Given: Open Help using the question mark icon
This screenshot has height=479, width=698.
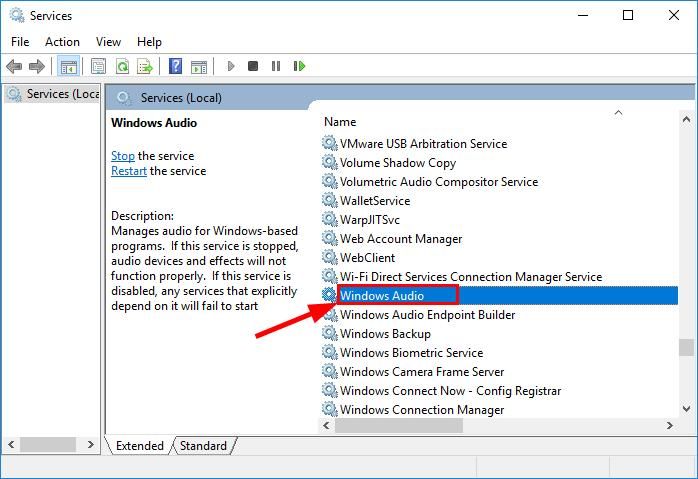Looking at the screenshot, I should (x=175, y=67).
